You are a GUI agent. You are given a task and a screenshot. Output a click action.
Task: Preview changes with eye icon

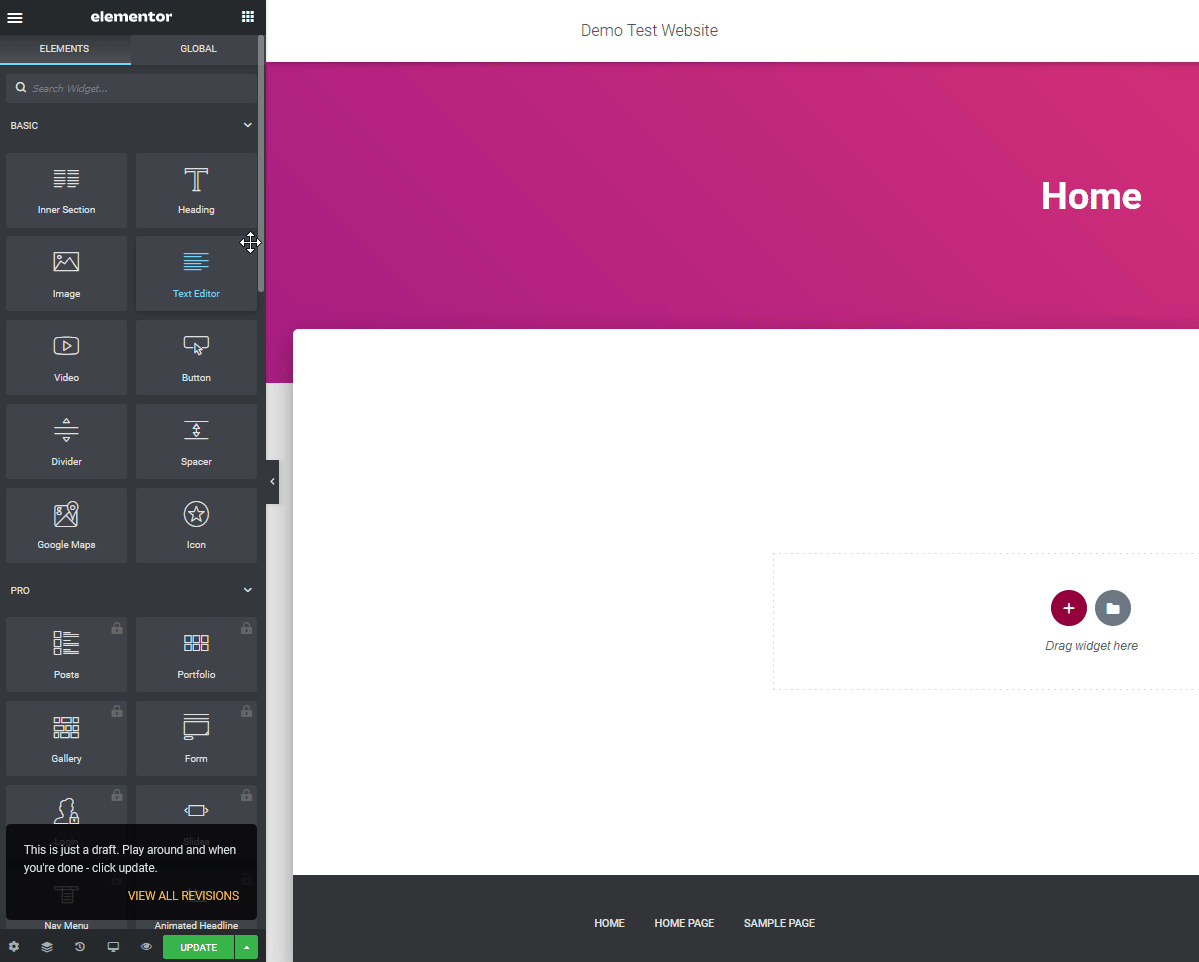(146, 947)
